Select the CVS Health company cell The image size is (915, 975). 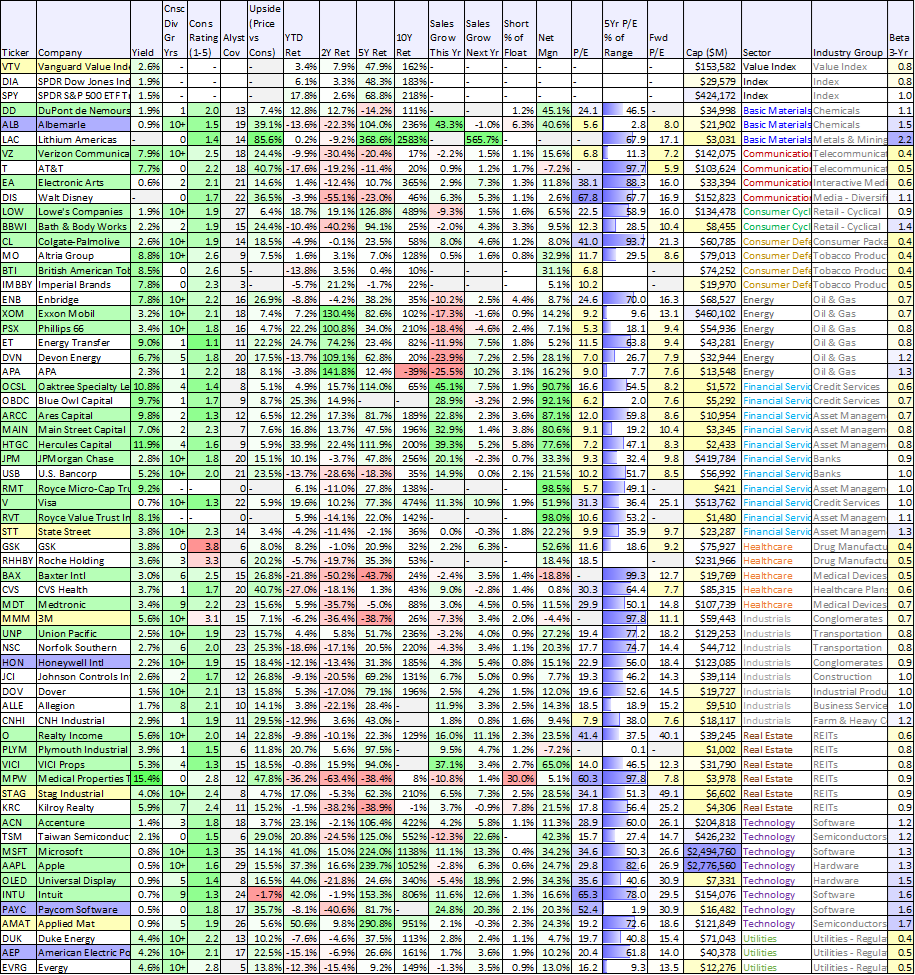coord(83,589)
